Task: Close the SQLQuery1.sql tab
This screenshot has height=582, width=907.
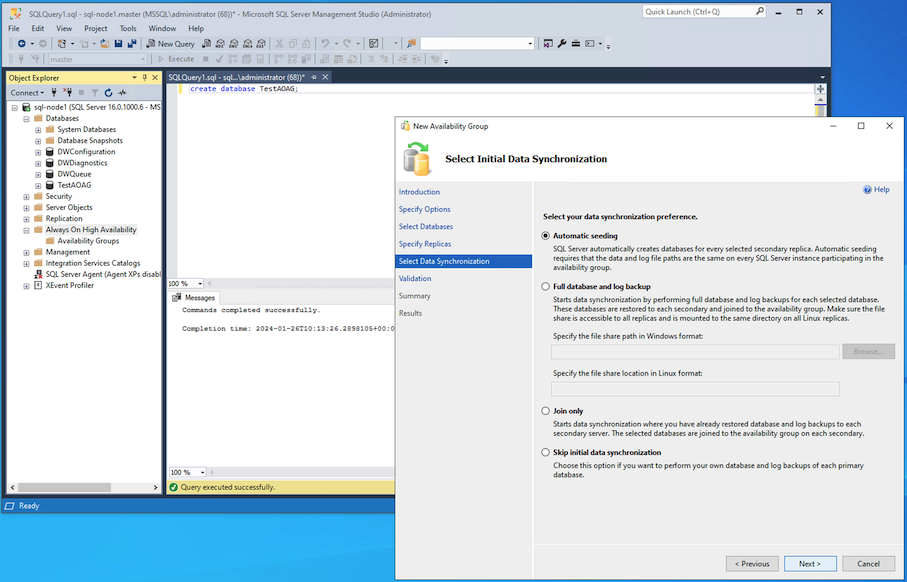Action: click(325, 77)
